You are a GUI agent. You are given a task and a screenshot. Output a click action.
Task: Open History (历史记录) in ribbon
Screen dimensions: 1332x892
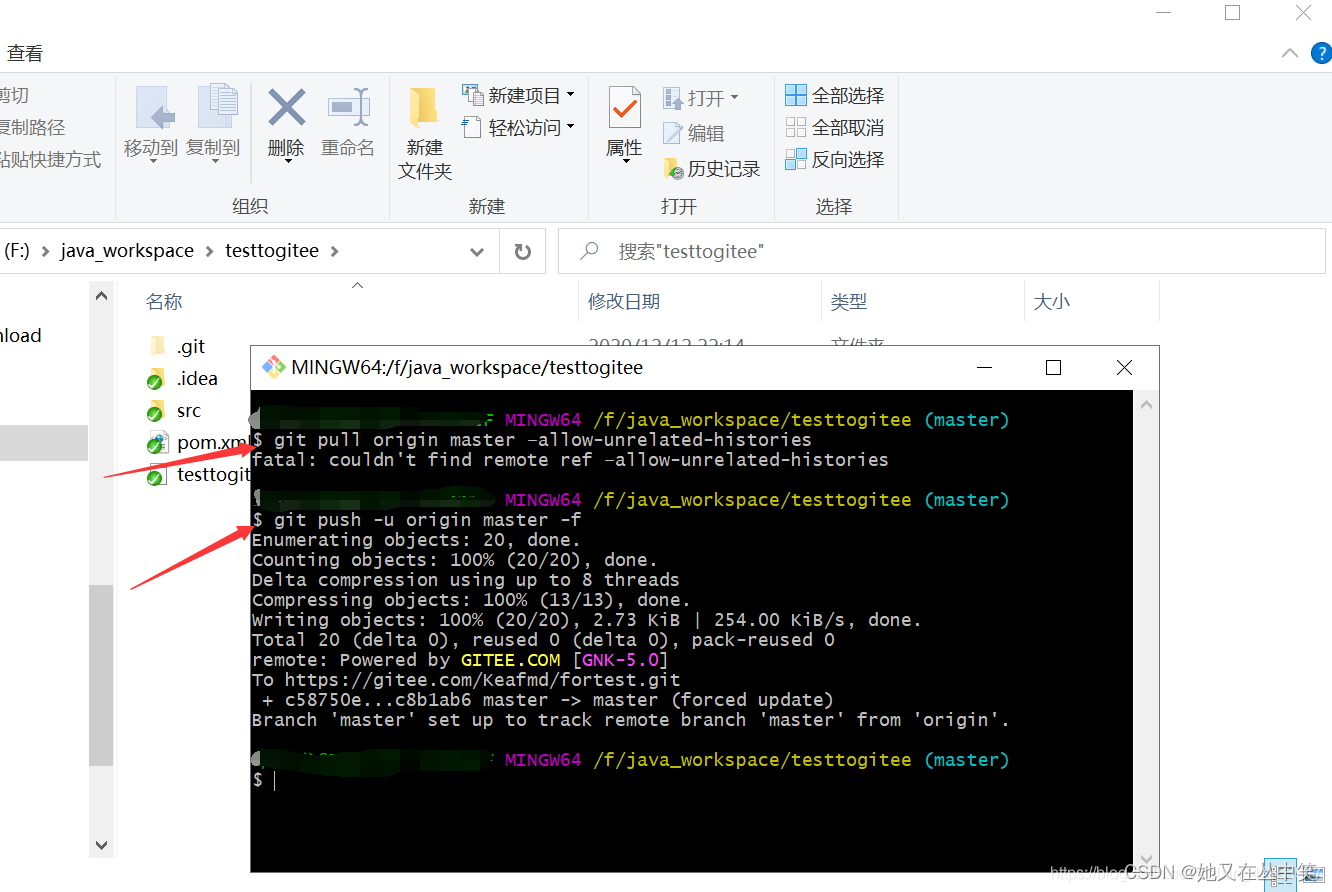coord(712,169)
